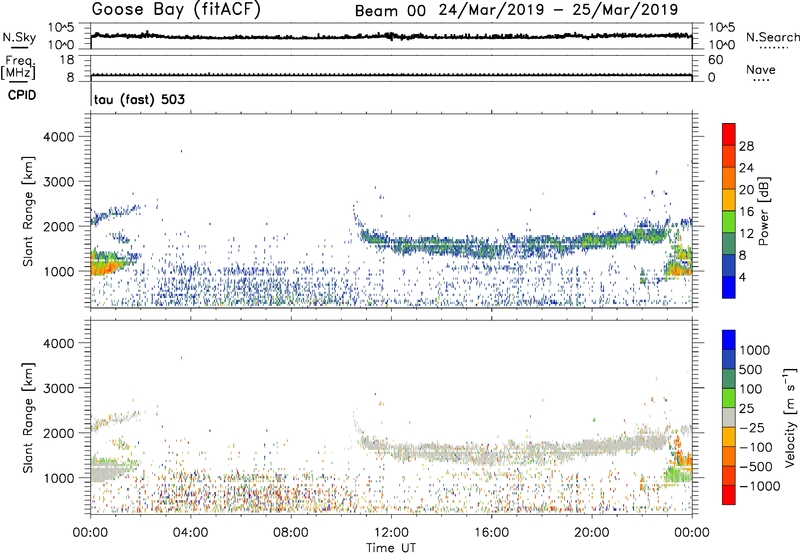The height and width of the screenshot is (554, 800).
Task: Select the "tau (fast) 503" CPID text
Action: 139,99
